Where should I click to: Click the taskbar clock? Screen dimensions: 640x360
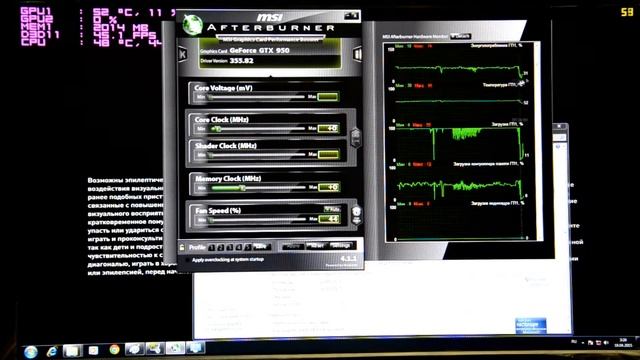(x=623, y=342)
